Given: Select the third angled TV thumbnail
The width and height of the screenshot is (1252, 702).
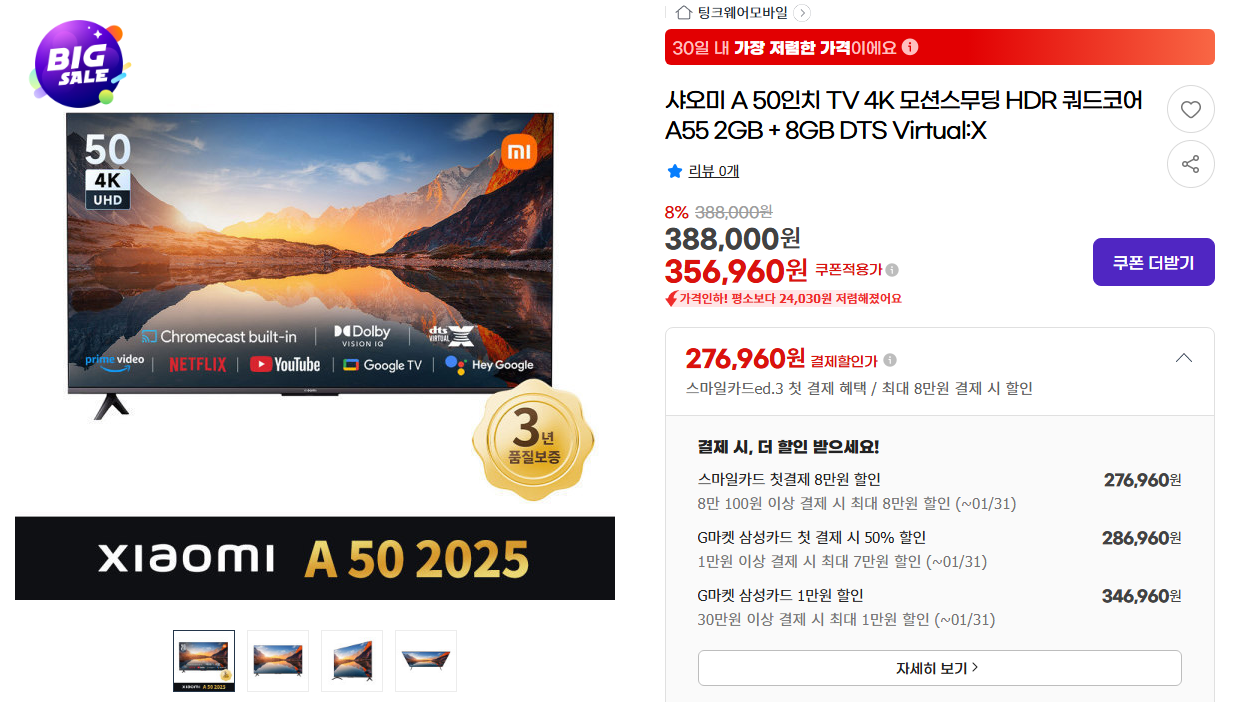Looking at the screenshot, I should pyautogui.click(x=352, y=661).
